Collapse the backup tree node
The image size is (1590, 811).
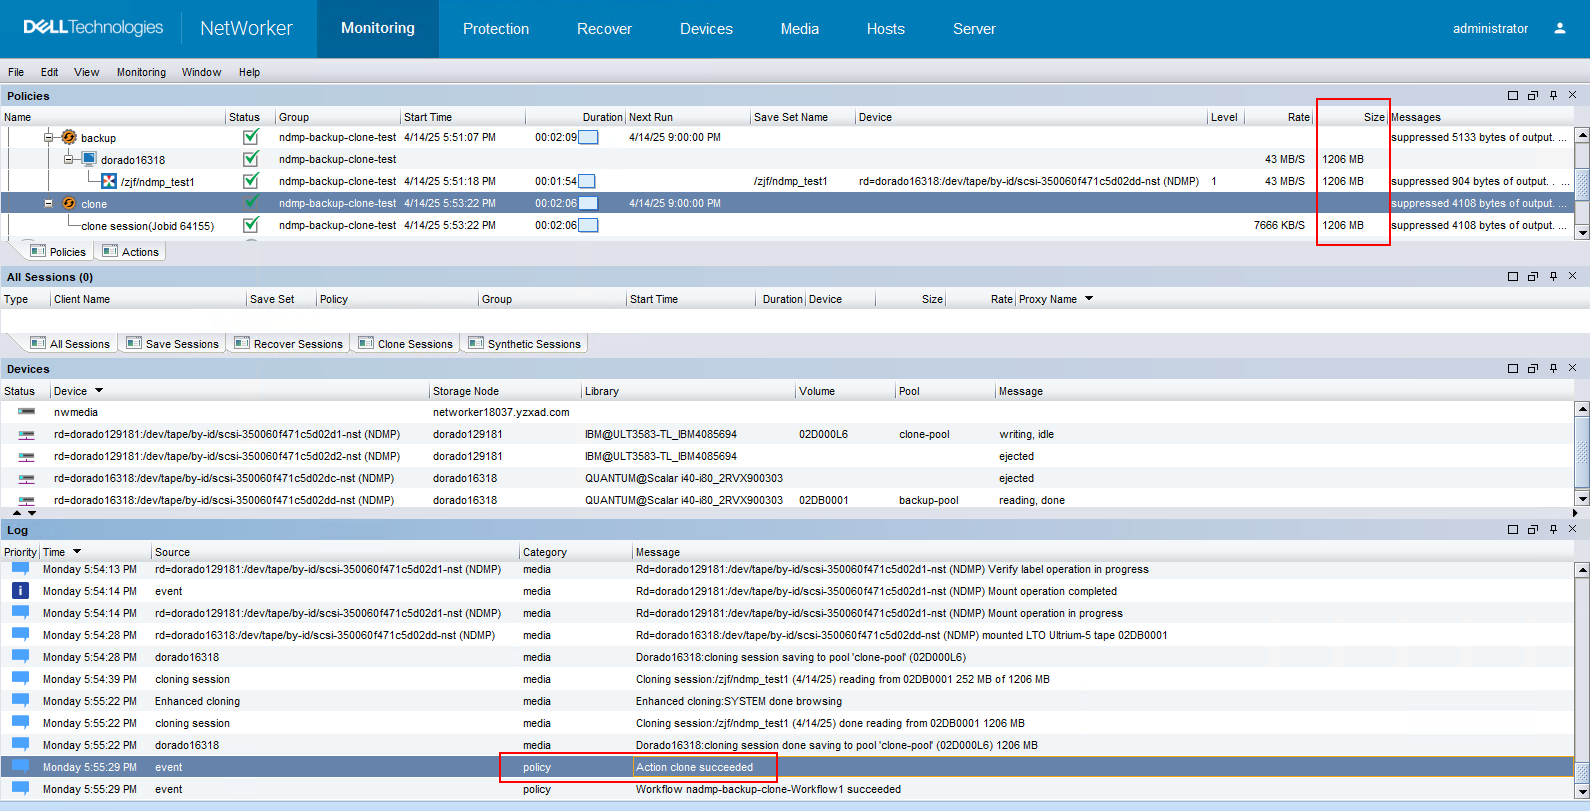[x=48, y=137]
